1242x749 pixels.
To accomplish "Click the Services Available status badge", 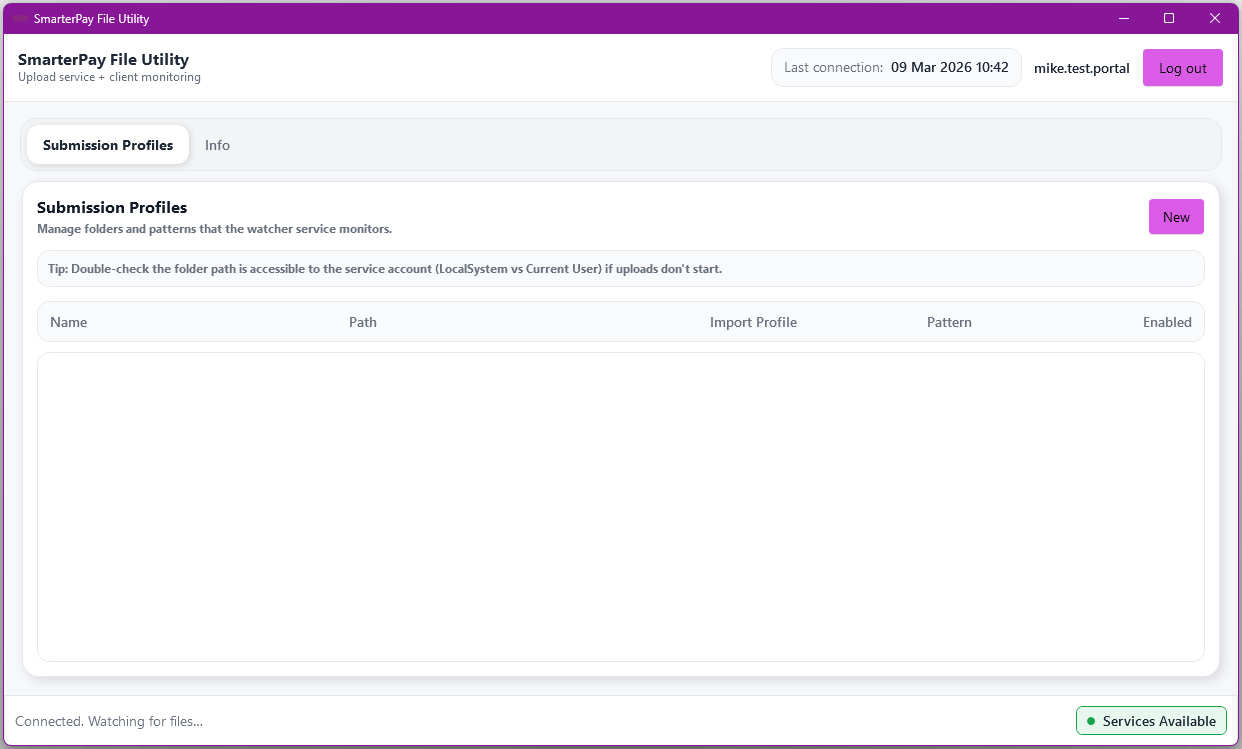I will 1151,721.
